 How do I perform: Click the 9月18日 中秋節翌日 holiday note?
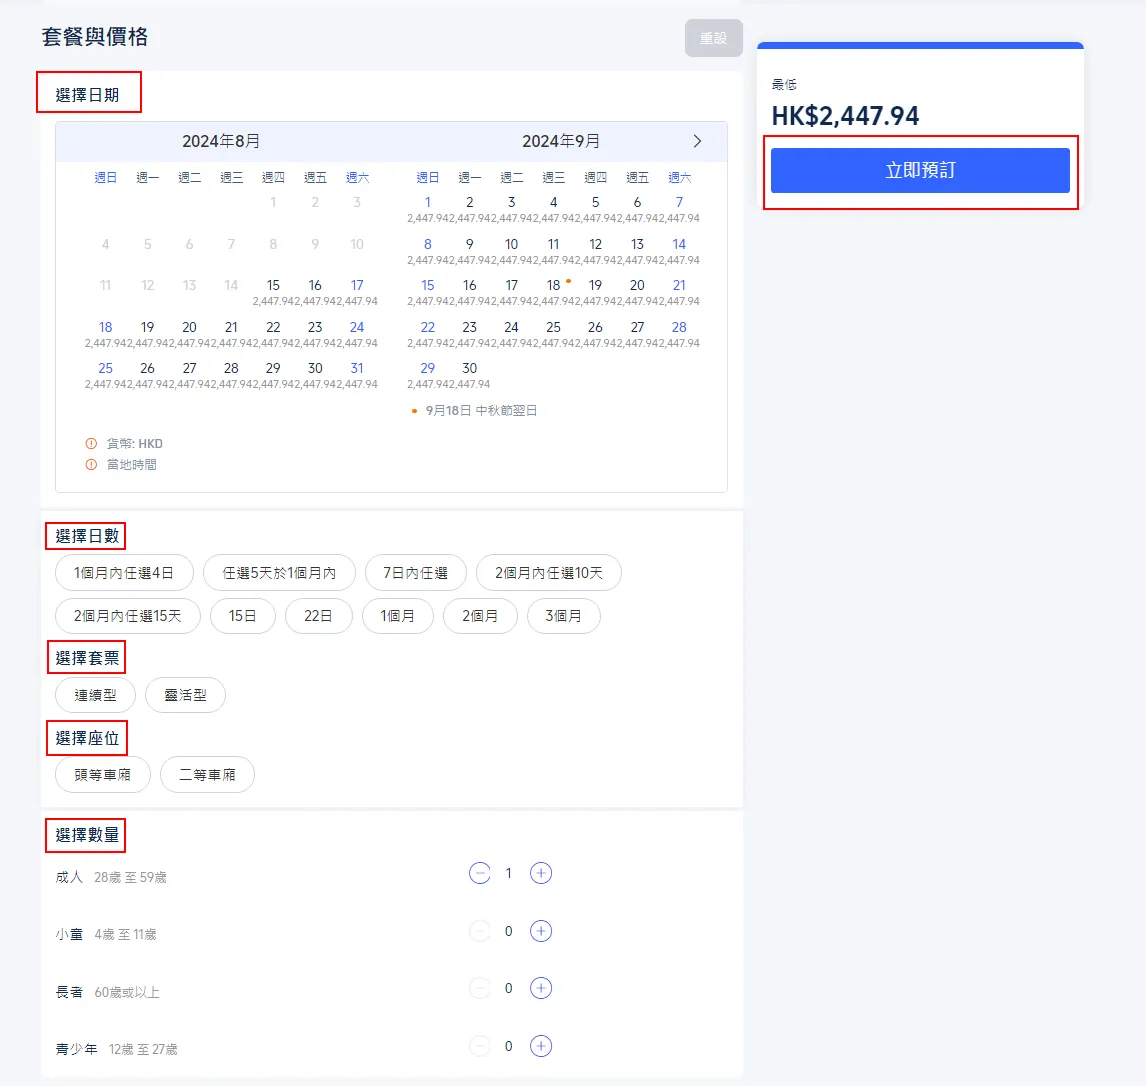[481, 411]
